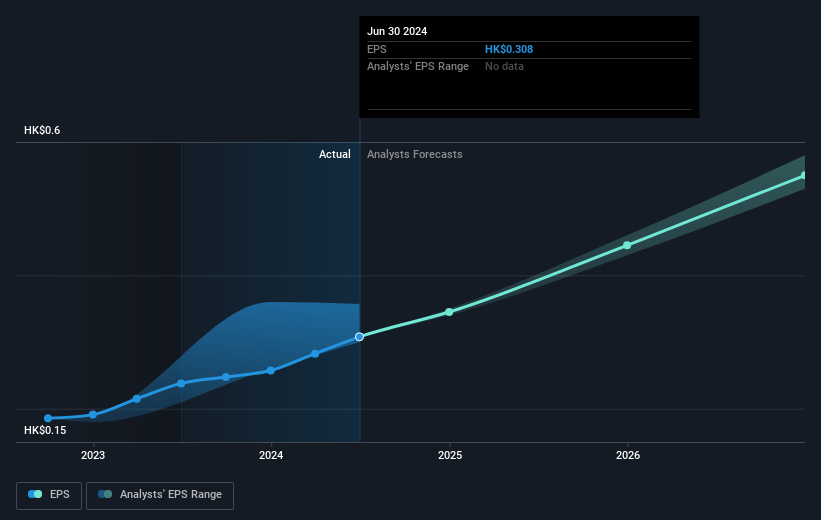
Task: Click the HK$0.15 axis label
Action: (45, 430)
